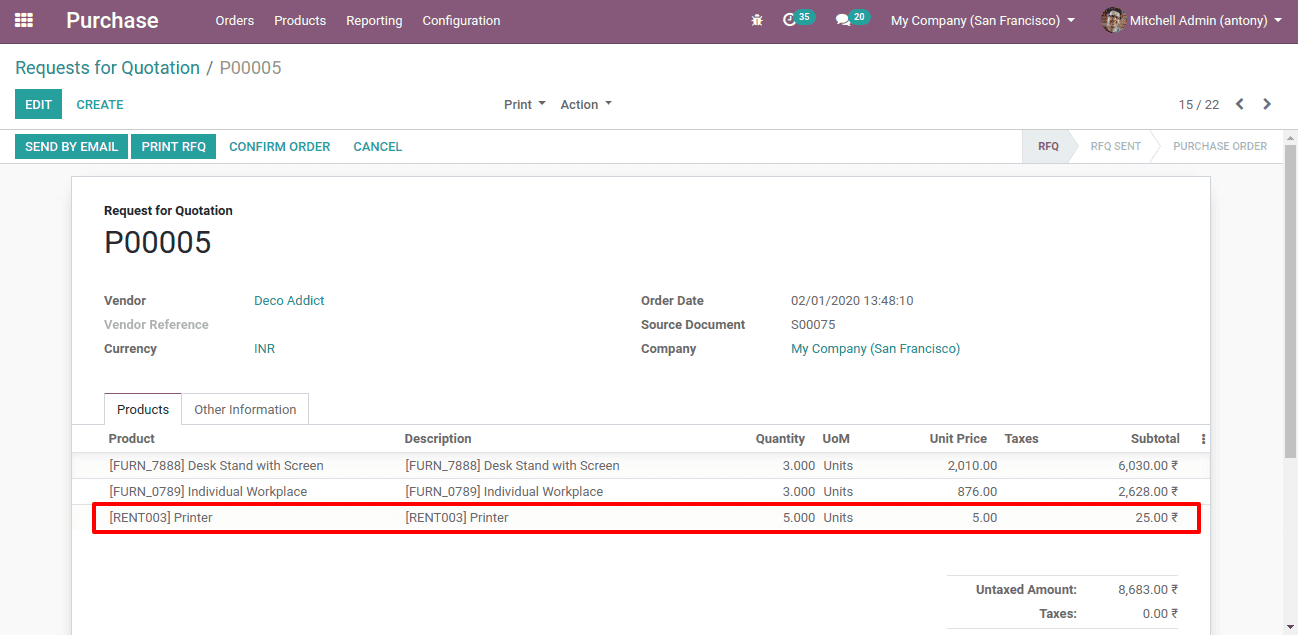Screen dimensions: 1298x635
Task: Click the 5.000 quantity cell
Action: (799, 517)
